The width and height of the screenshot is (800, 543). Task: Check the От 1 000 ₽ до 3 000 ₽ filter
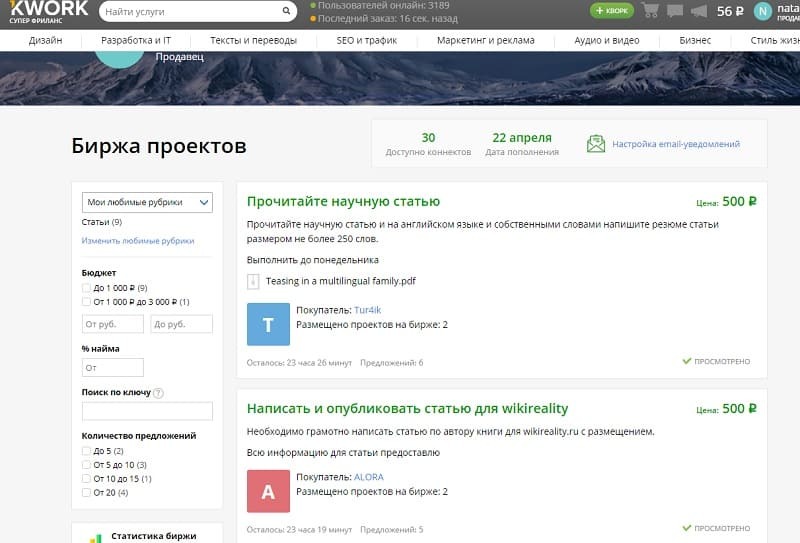(x=87, y=301)
